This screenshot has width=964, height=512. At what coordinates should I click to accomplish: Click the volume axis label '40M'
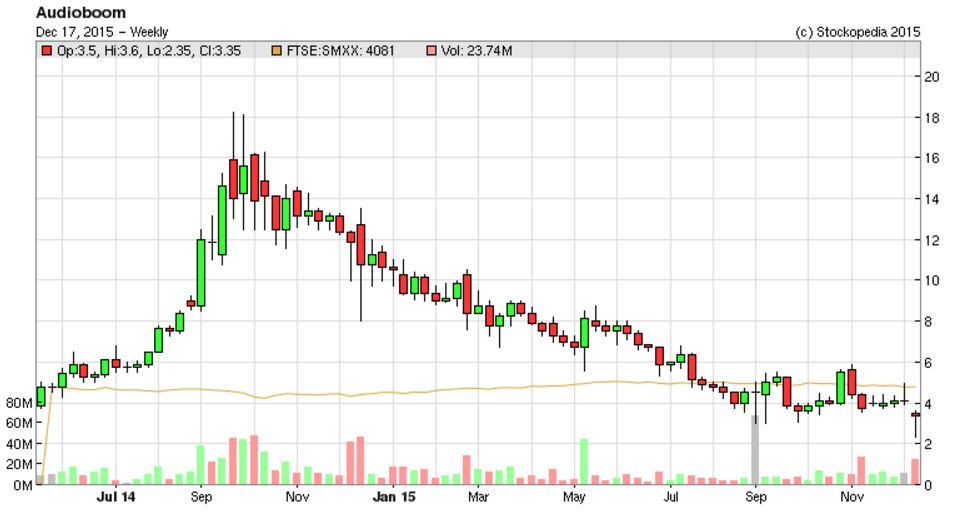[18, 444]
